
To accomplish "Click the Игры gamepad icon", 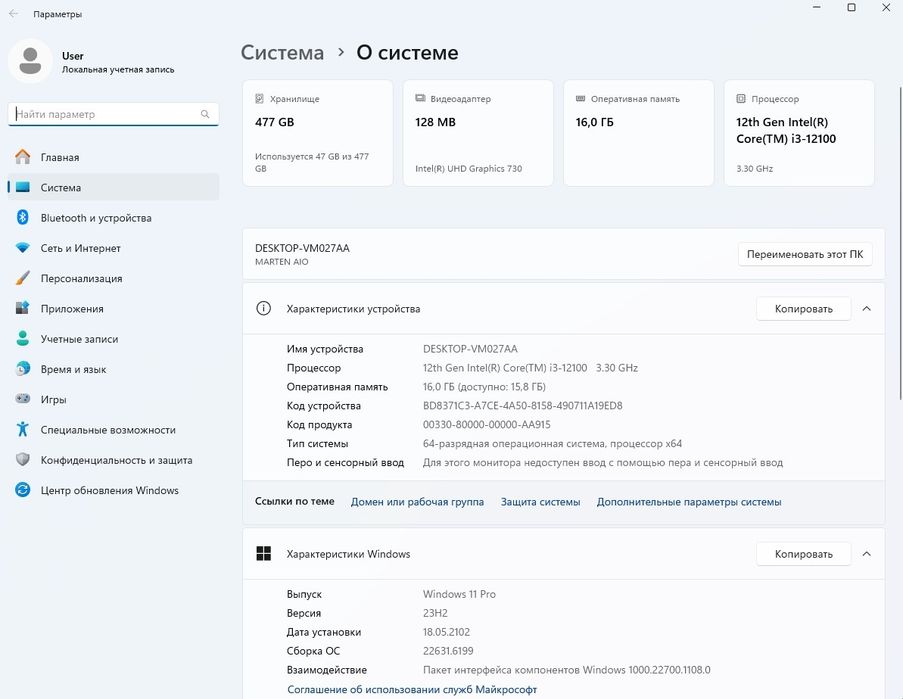I will 22,398.
